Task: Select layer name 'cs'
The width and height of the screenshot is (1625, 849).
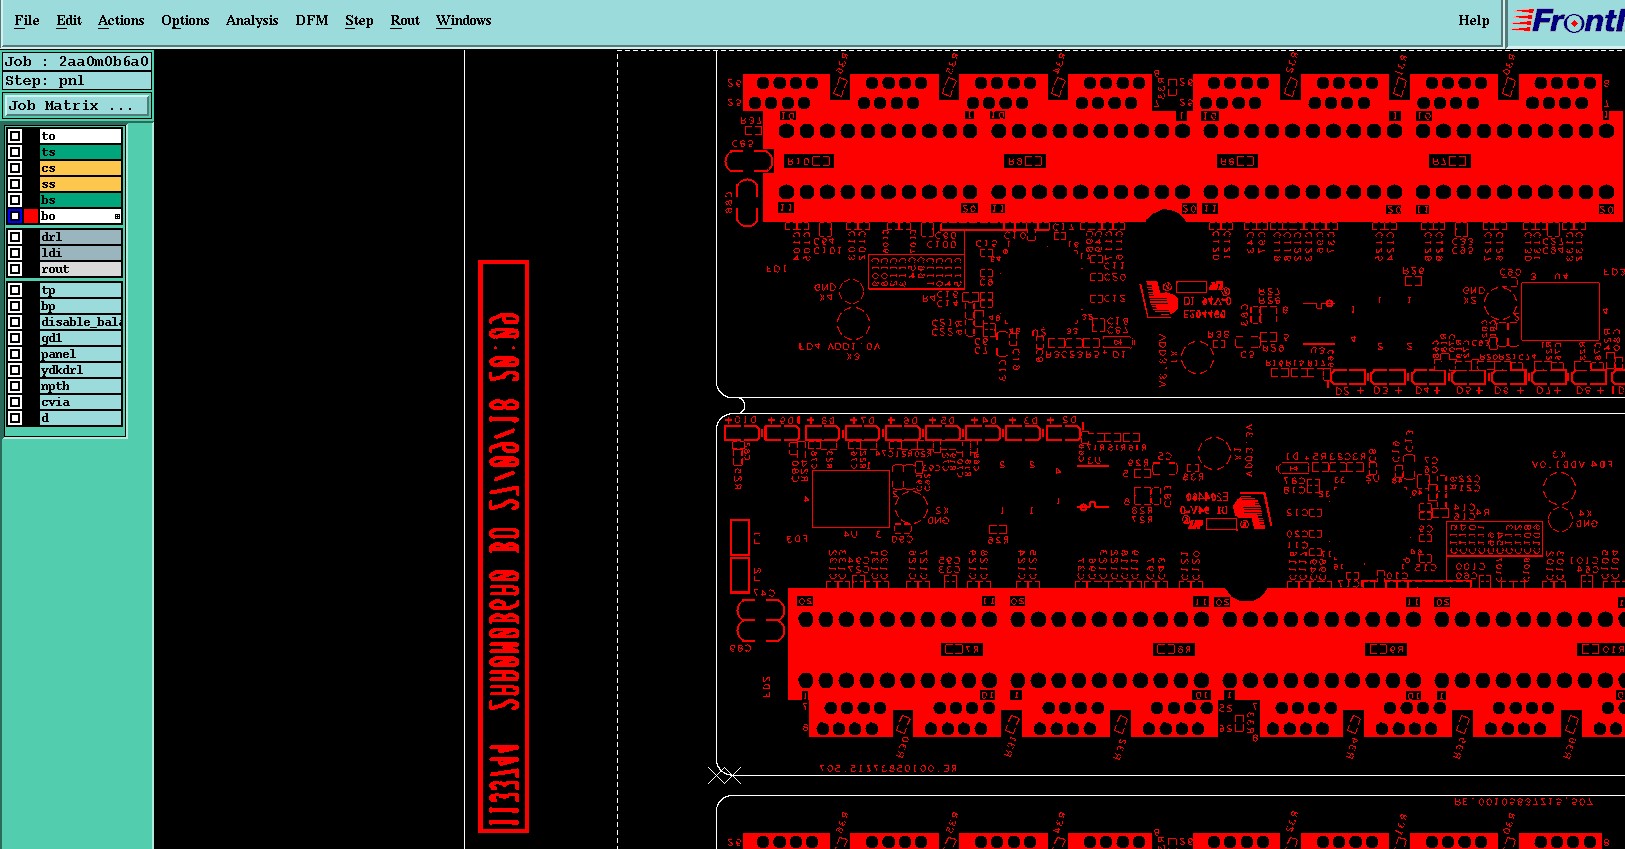Action: pos(80,168)
